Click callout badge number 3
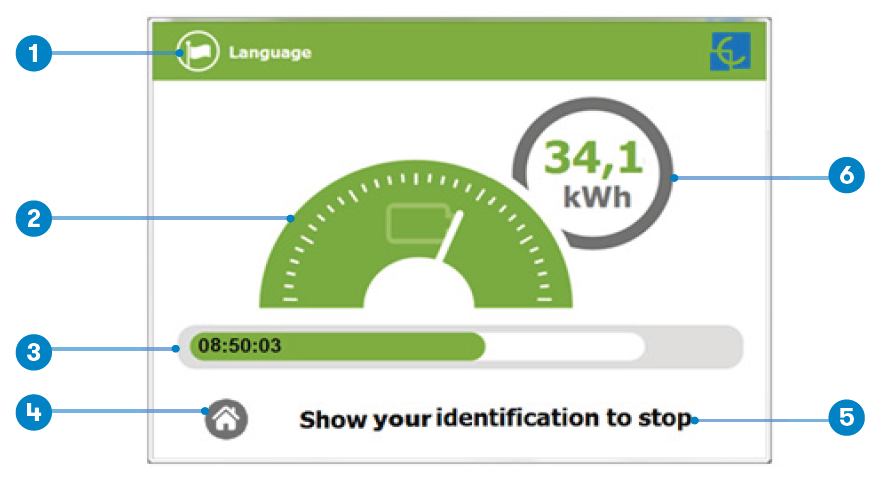 [35, 350]
